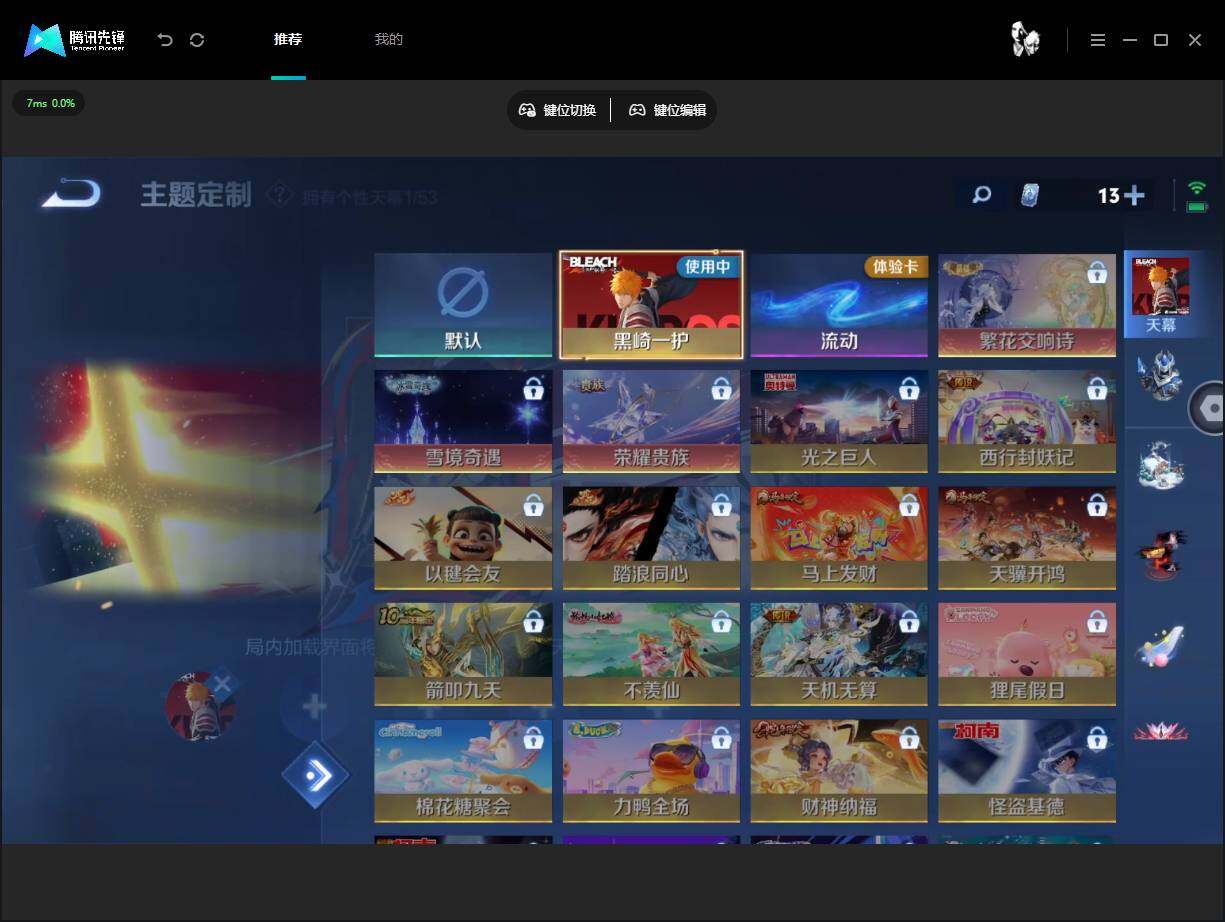Select the 天骥开鸿 theme card
Image resolution: width=1225 pixels, height=922 pixels.
pos(1027,538)
